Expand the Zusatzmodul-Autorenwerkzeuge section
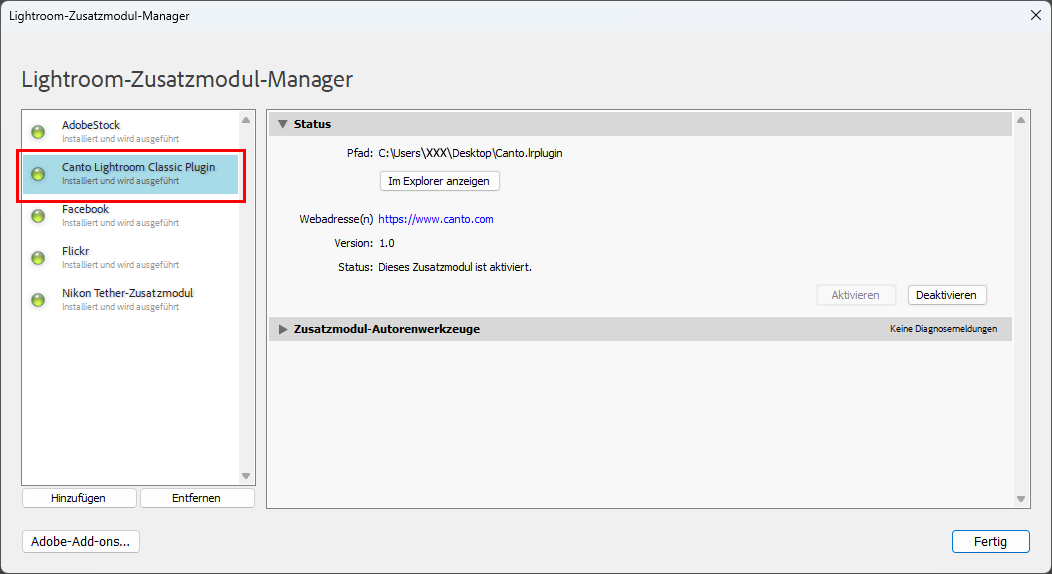 click(282, 329)
